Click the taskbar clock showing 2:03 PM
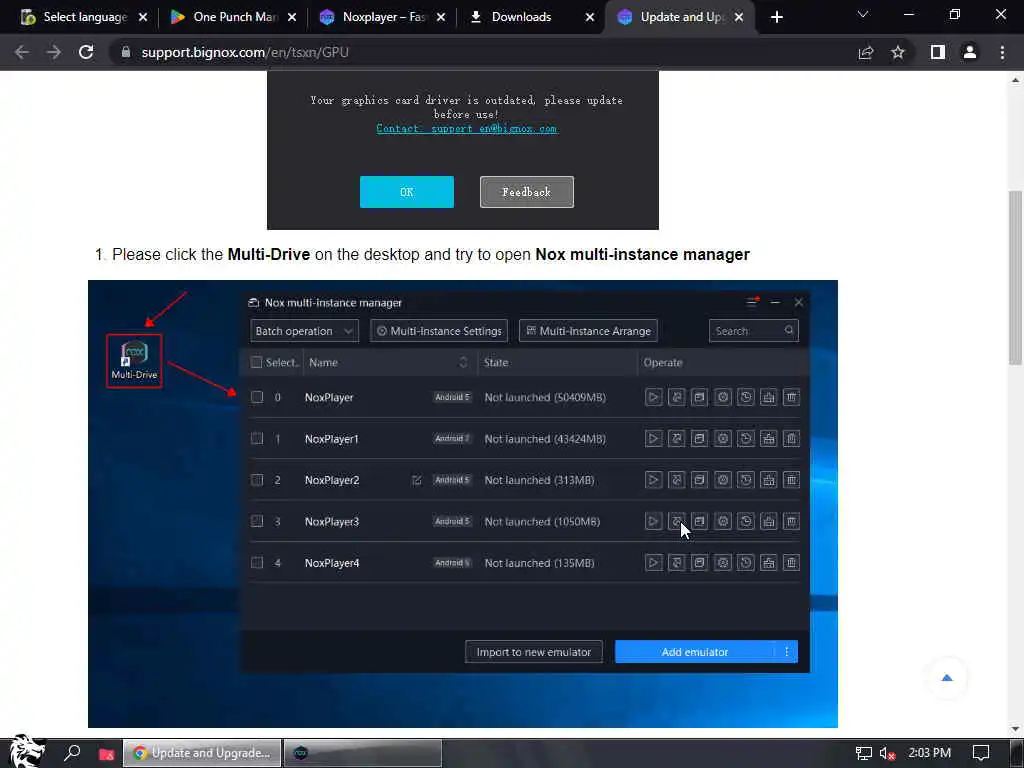The height and width of the screenshot is (768, 1024). pos(929,753)
